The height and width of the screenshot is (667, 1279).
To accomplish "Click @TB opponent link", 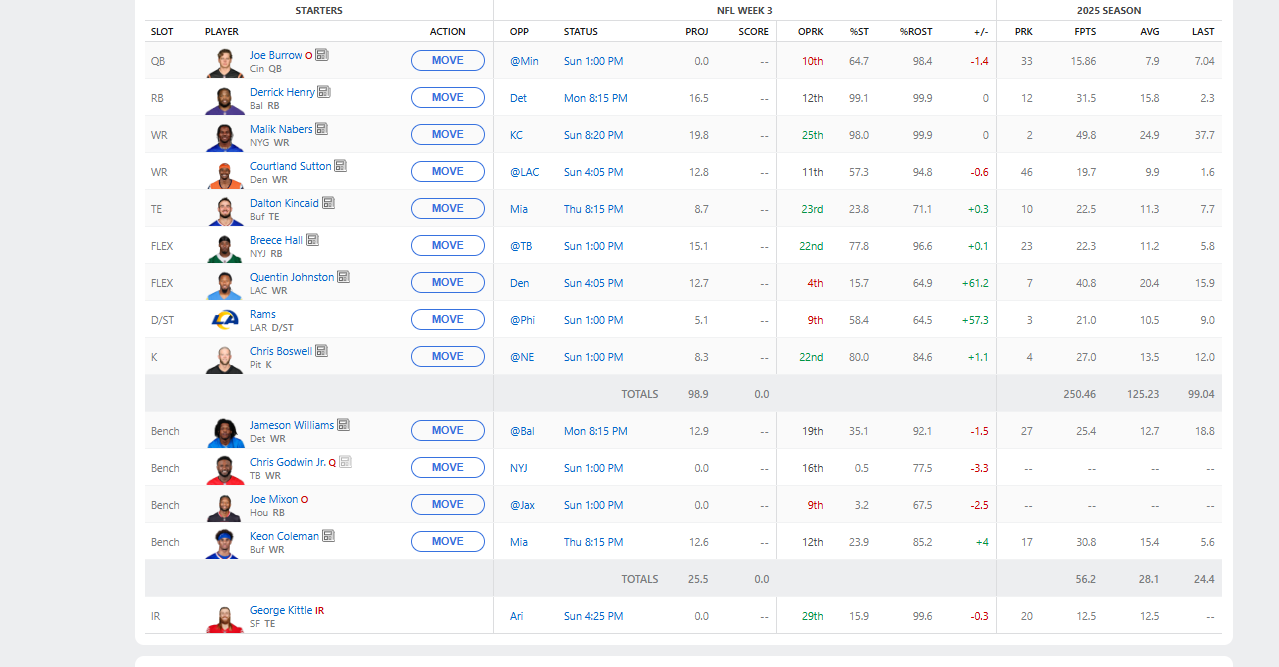I will tap(521, 246).
